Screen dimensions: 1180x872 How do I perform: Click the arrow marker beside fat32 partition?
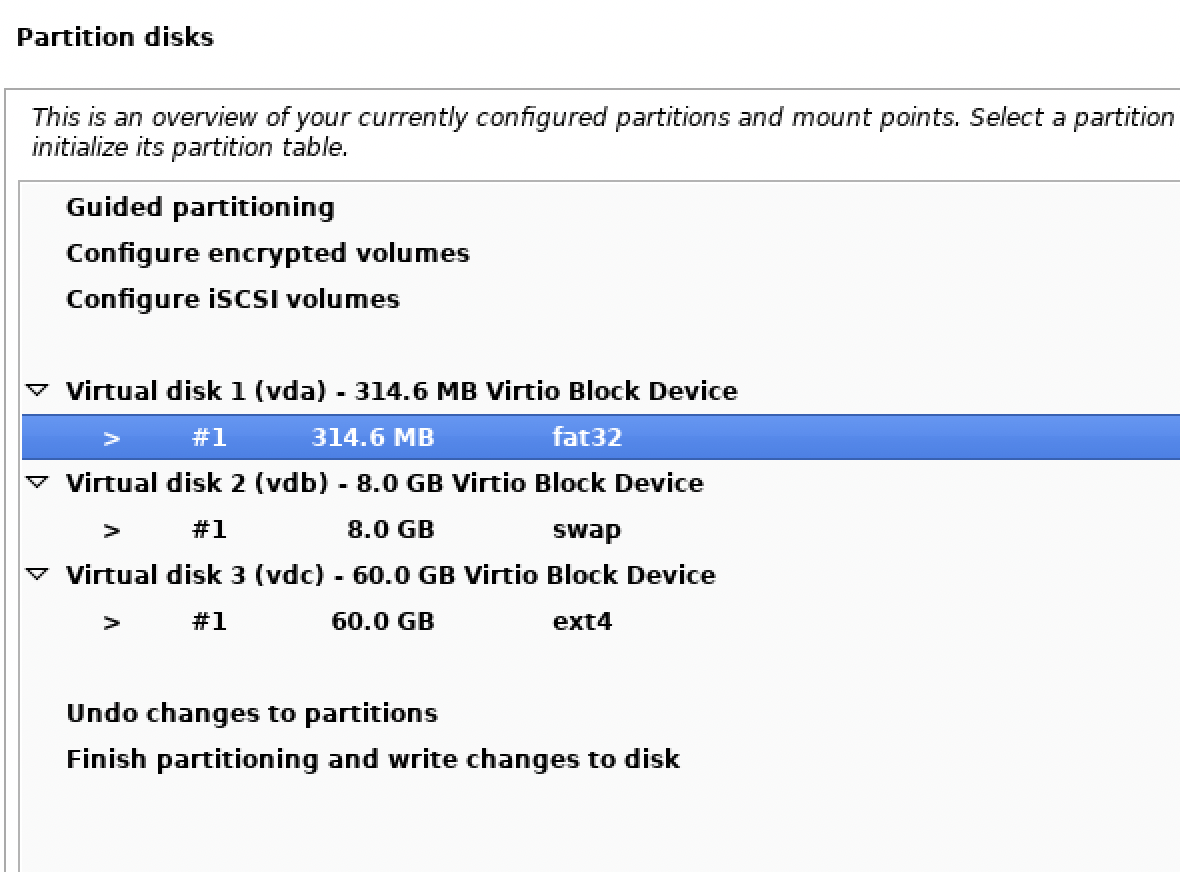(111, 438)
